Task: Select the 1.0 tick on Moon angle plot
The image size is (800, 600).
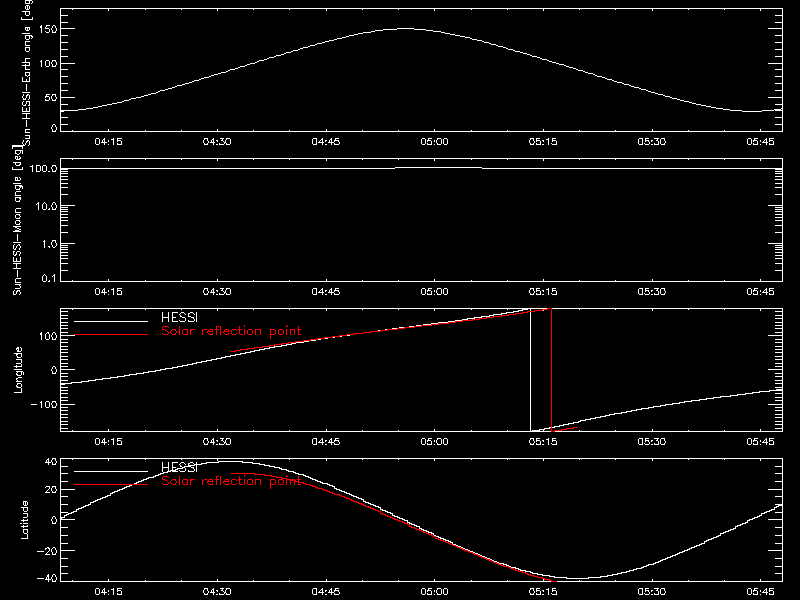Action: coord(49,244)
